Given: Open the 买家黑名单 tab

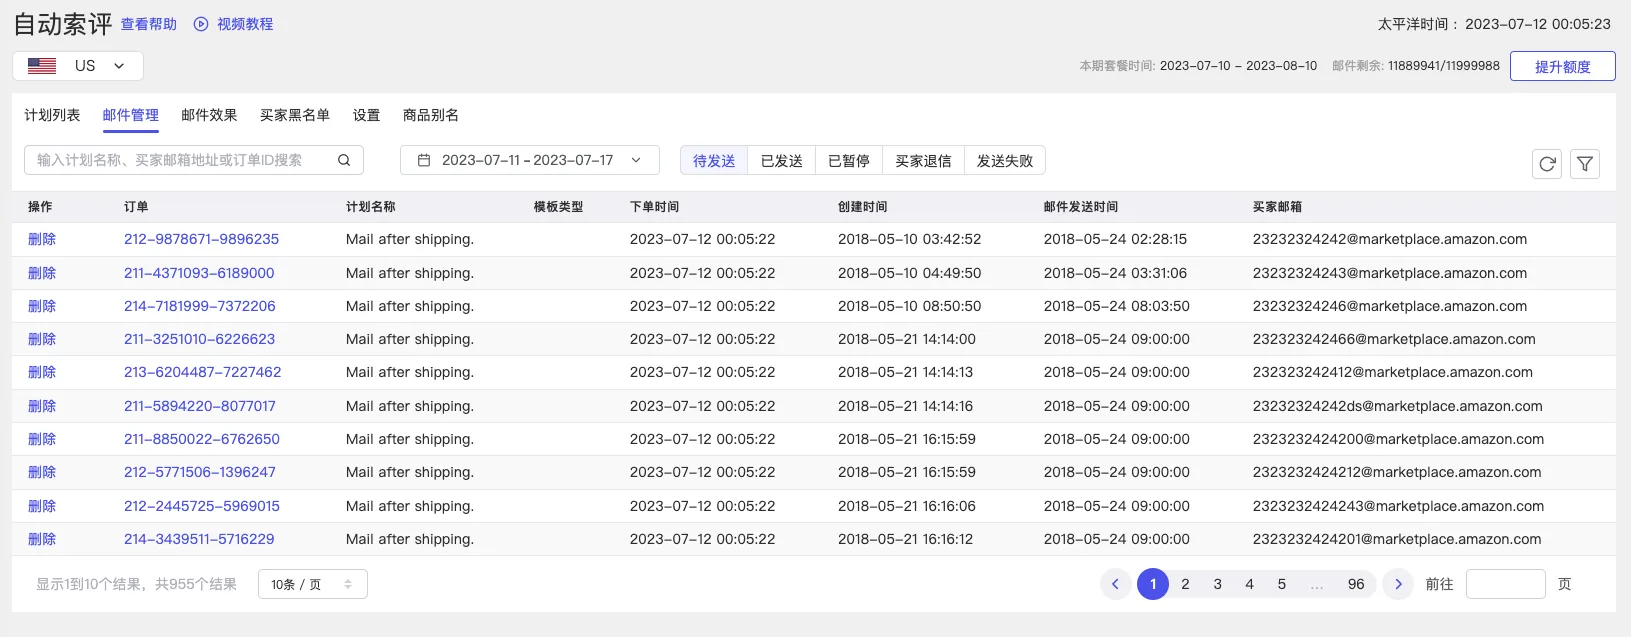Looking at the screenshot, I should click(295, 115).
